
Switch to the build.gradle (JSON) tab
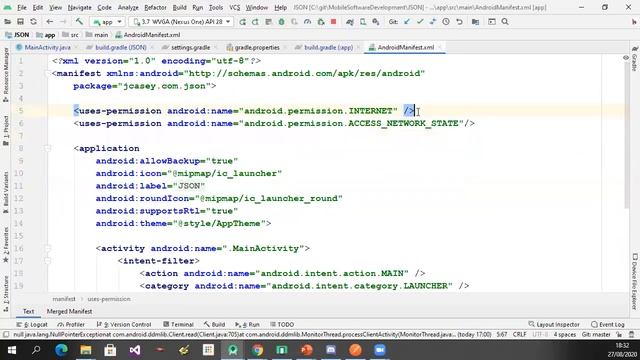tap(120, 47)
